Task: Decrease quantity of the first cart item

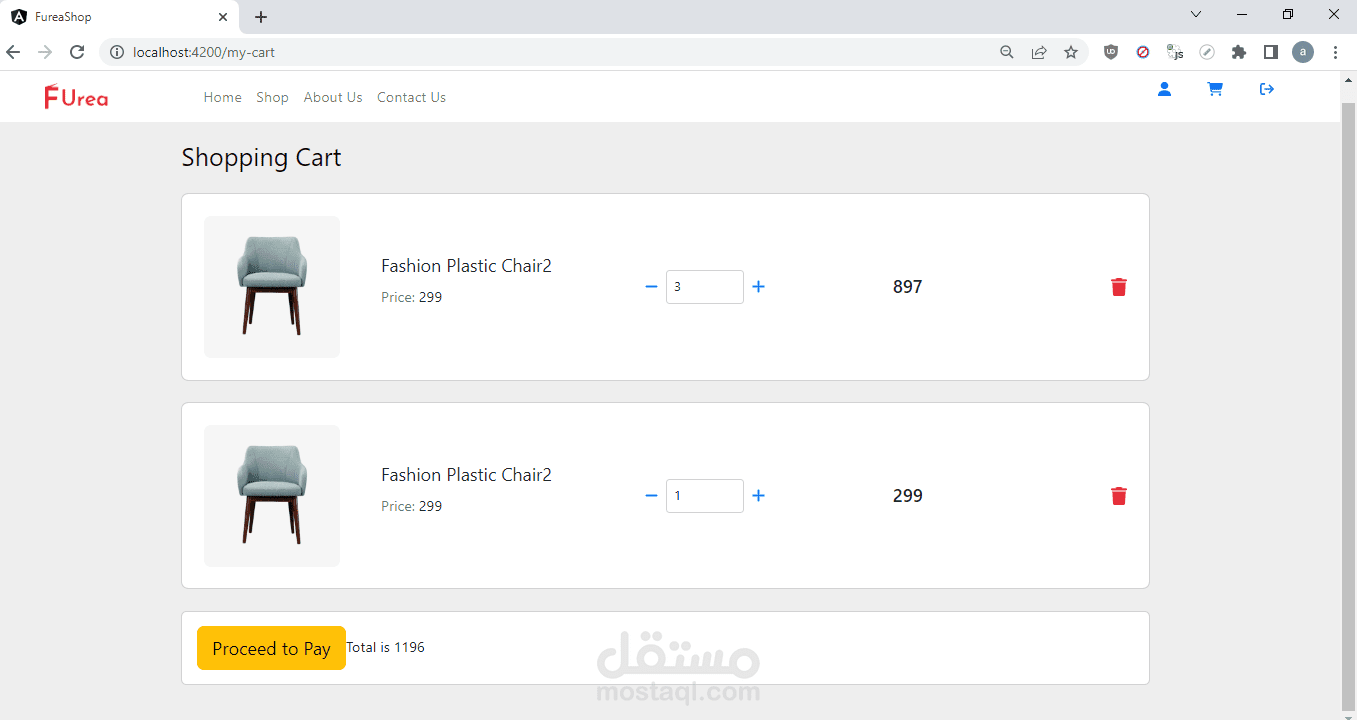Action: coord(651,287)
